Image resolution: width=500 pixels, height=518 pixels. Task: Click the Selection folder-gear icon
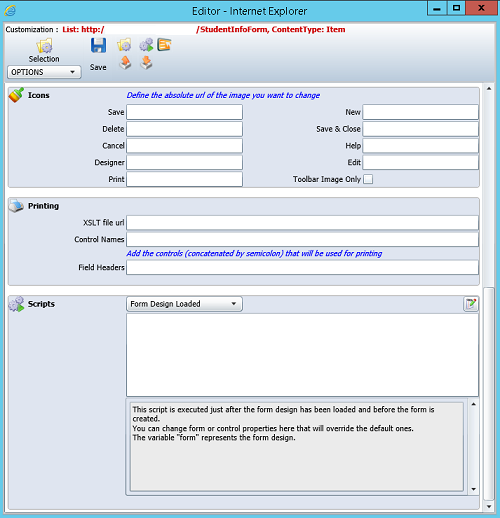(x=44, y=46)
